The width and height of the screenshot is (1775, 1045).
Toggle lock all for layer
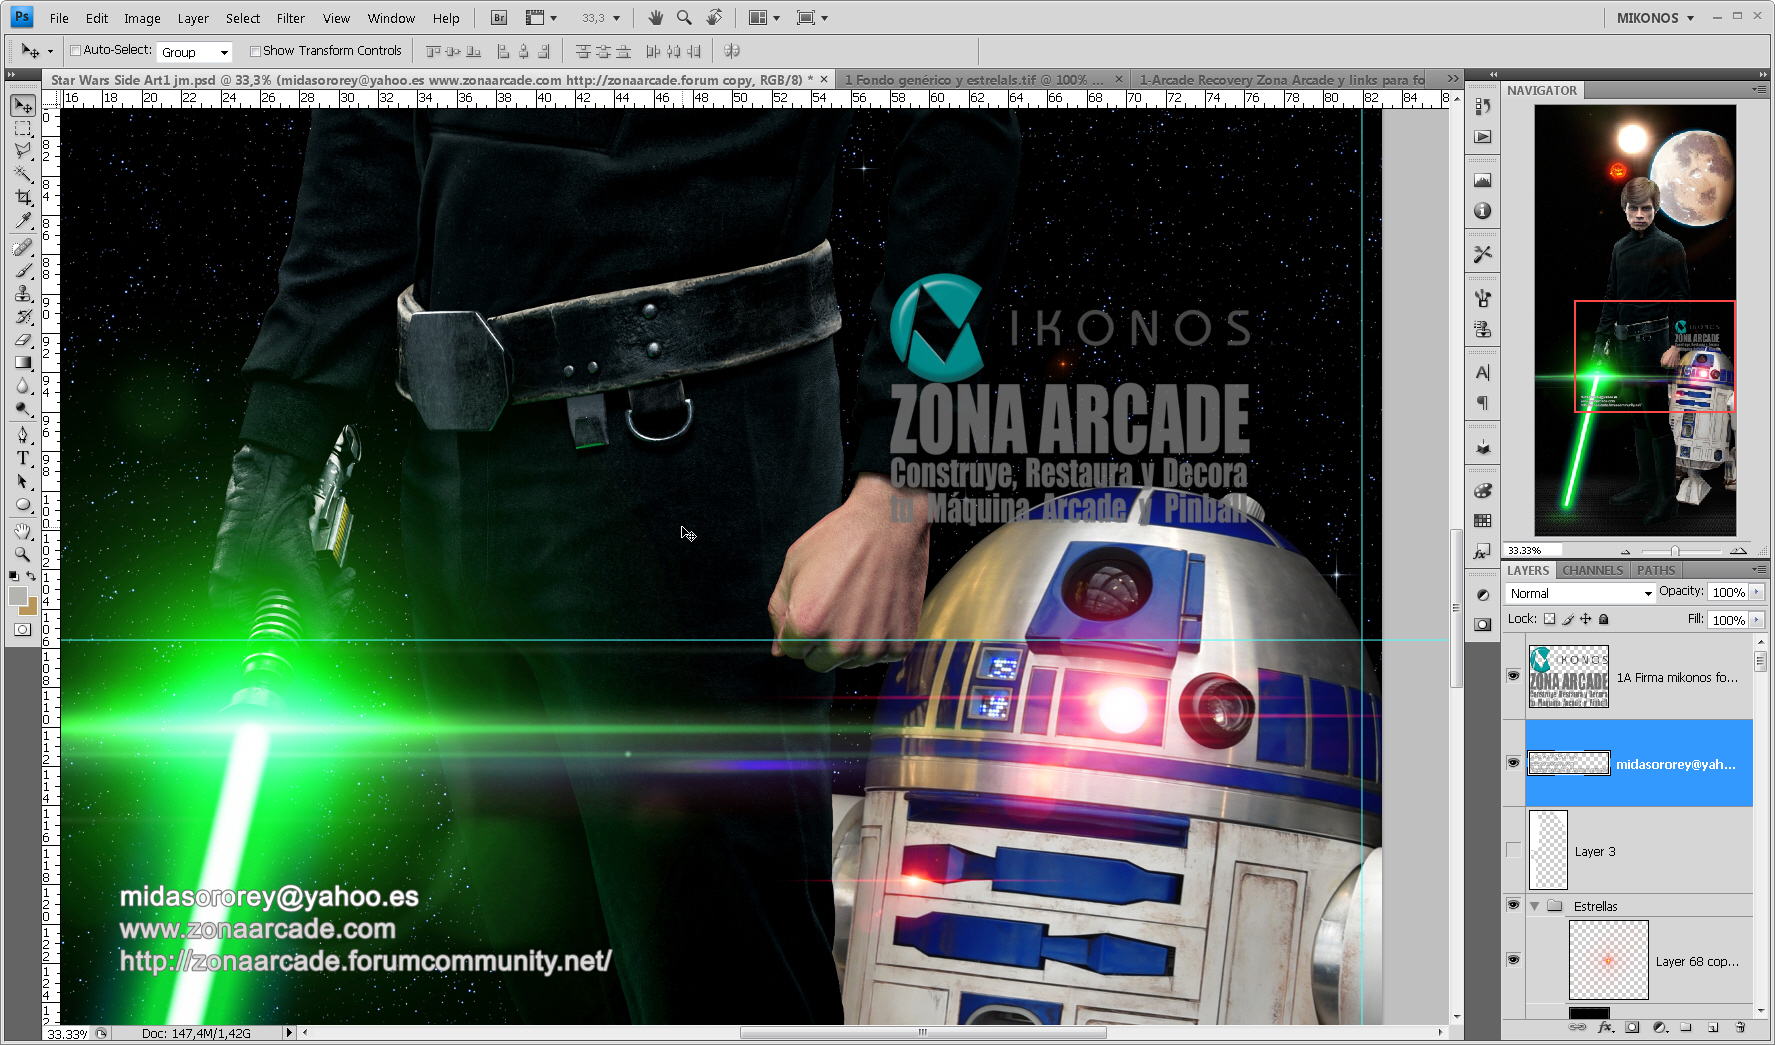coord(1604,619)
